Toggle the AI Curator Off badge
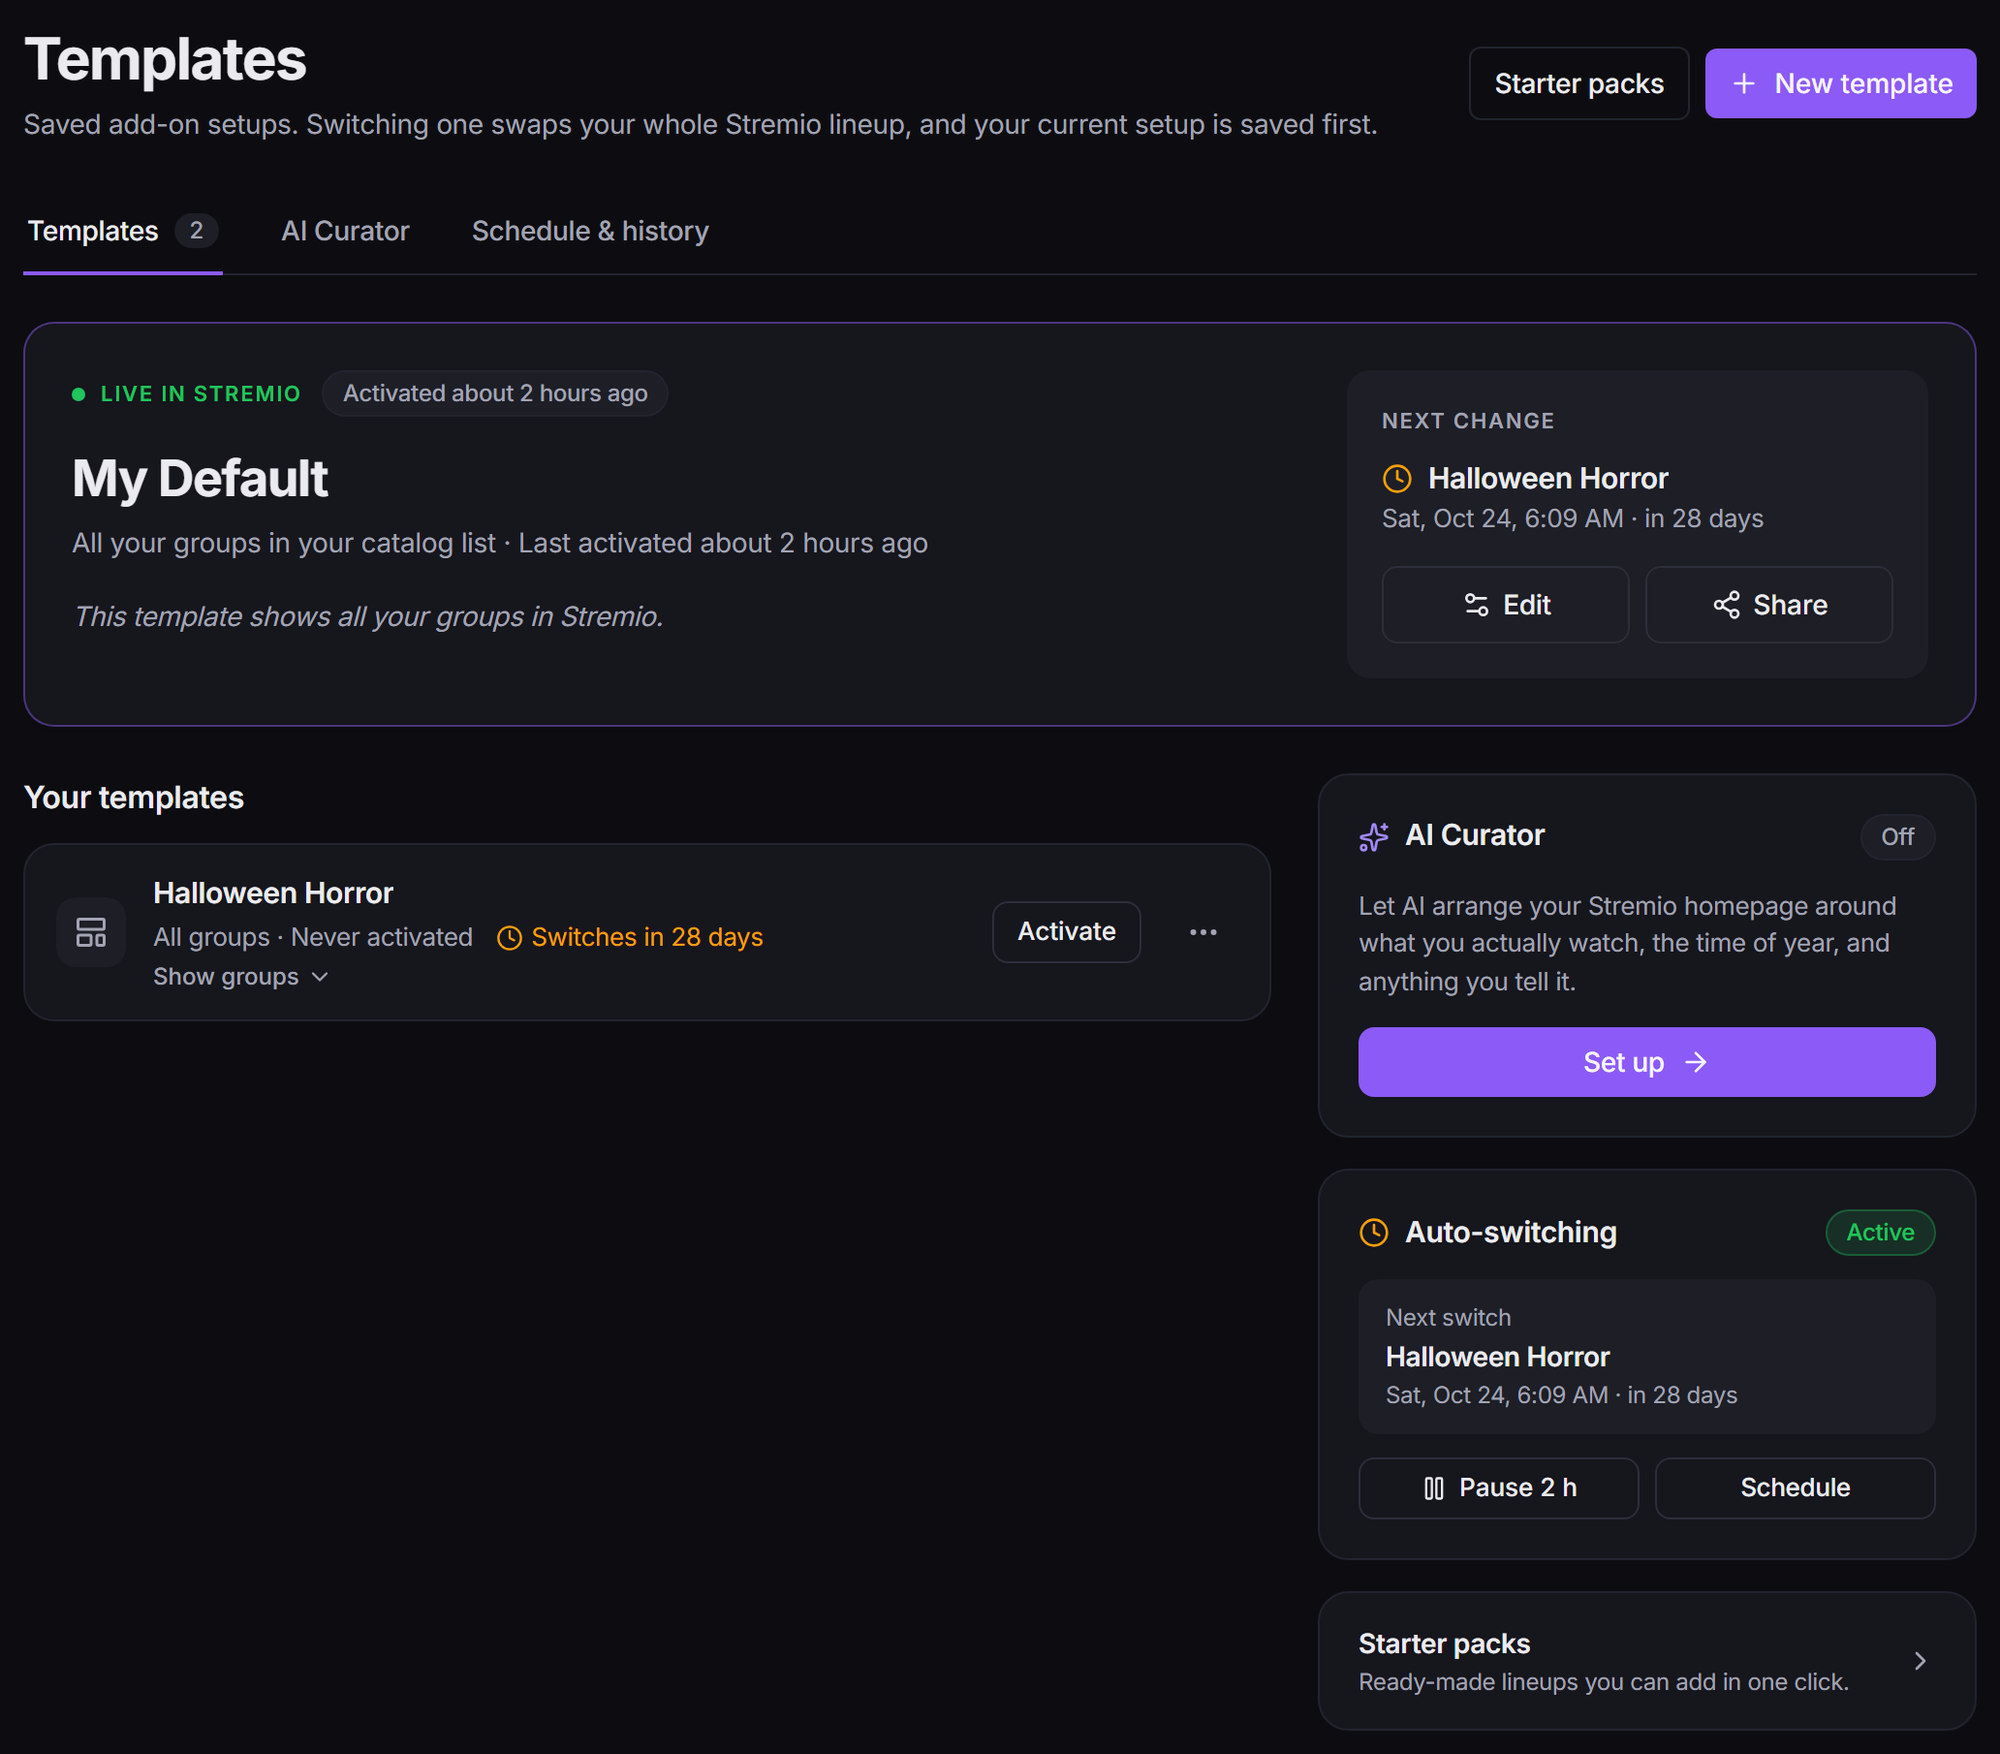Viewport: 2000px width, 1754px height. pos(1897,837)
